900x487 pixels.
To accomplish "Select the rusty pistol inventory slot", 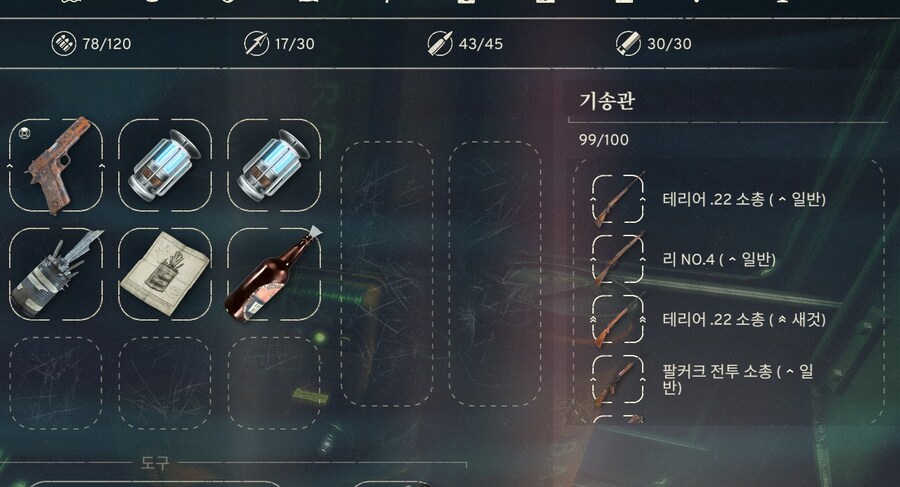I will [x=56, y=165].
